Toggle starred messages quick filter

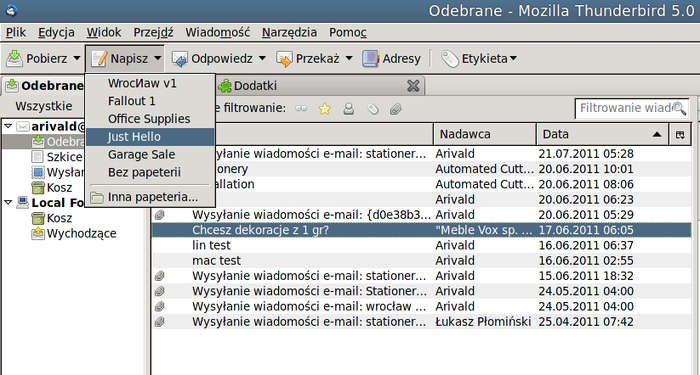click(325, 108)
